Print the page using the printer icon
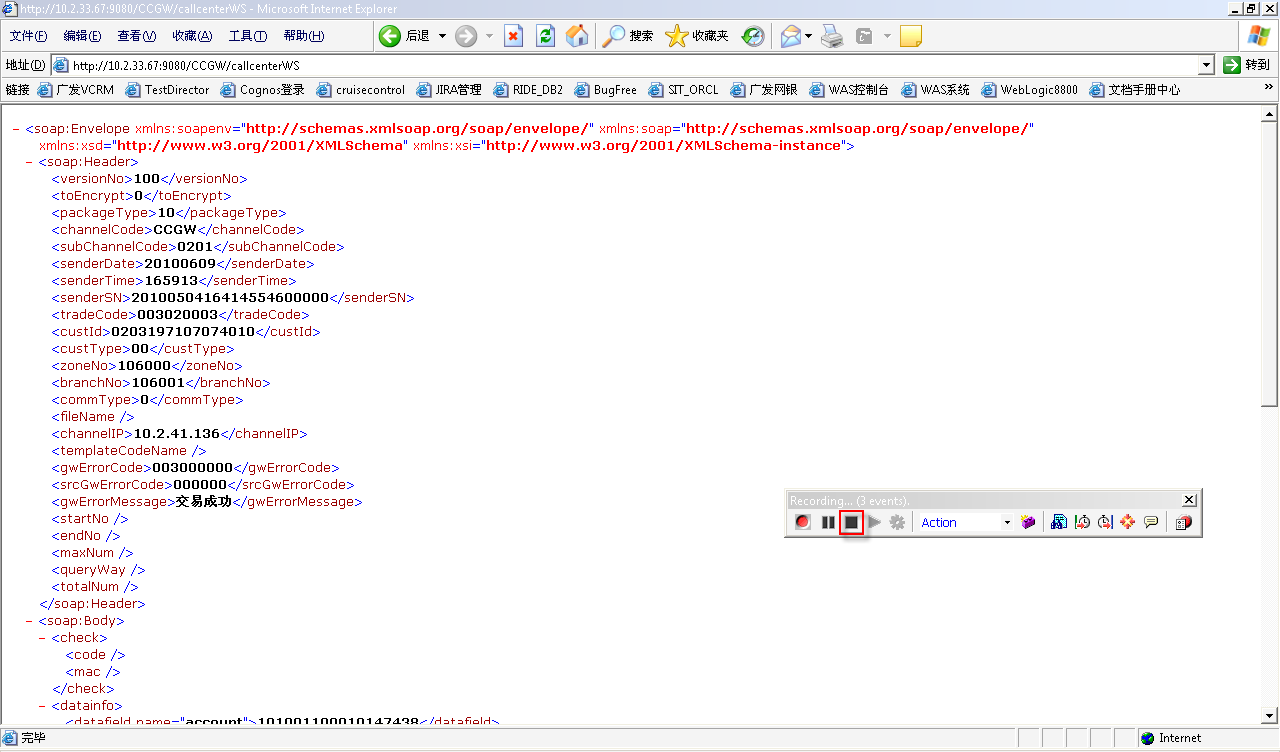This screenshot has width=1280, height=752. coord(832,36)
